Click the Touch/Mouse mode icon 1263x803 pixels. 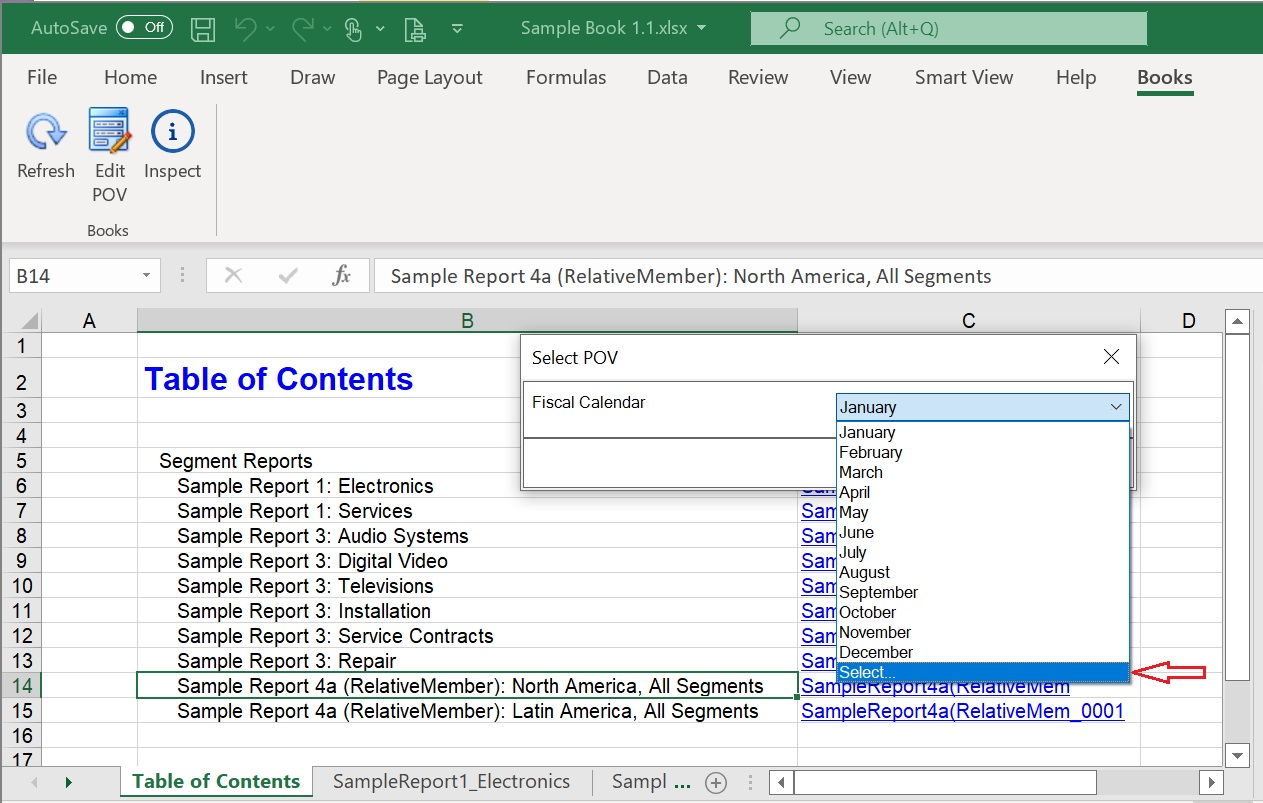(353, 29)
